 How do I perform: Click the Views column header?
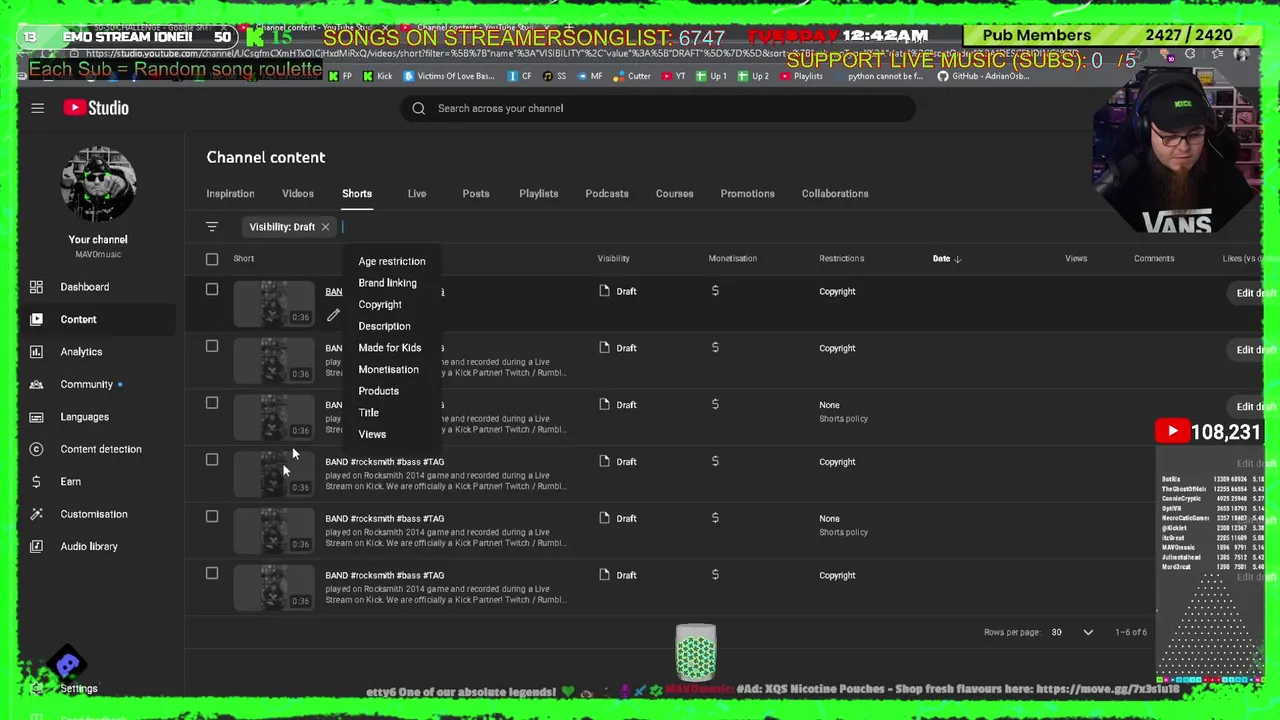(x=1076, y=259)
